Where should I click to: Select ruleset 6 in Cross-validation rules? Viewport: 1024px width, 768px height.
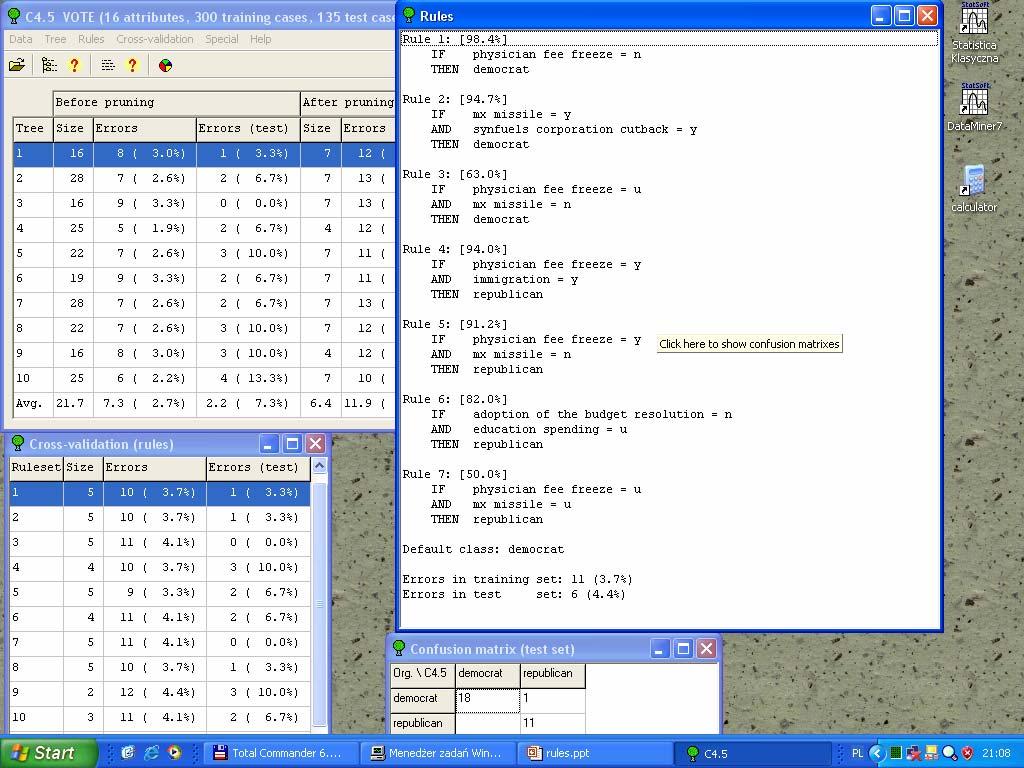click(x=160, y=617)
